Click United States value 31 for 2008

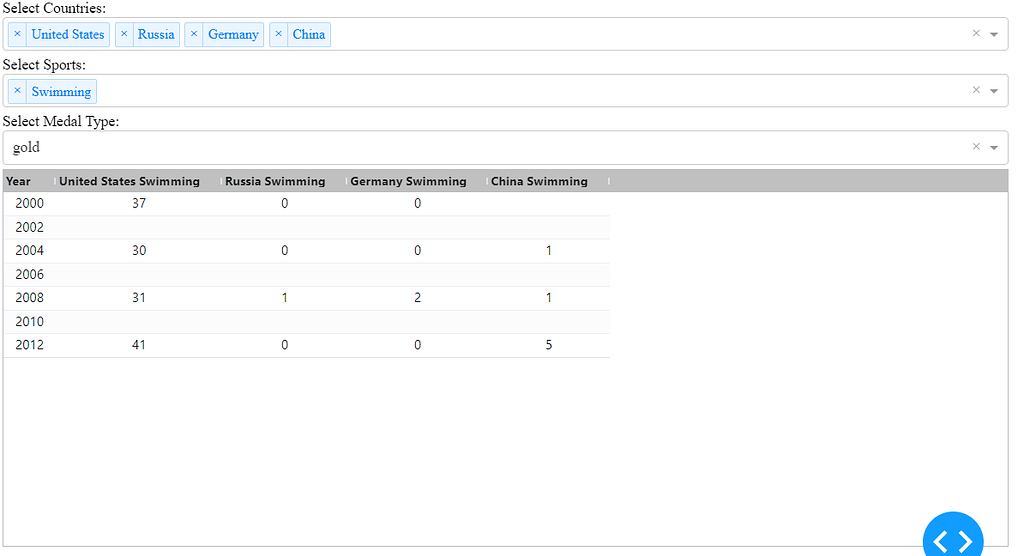[x=138, y=298]
